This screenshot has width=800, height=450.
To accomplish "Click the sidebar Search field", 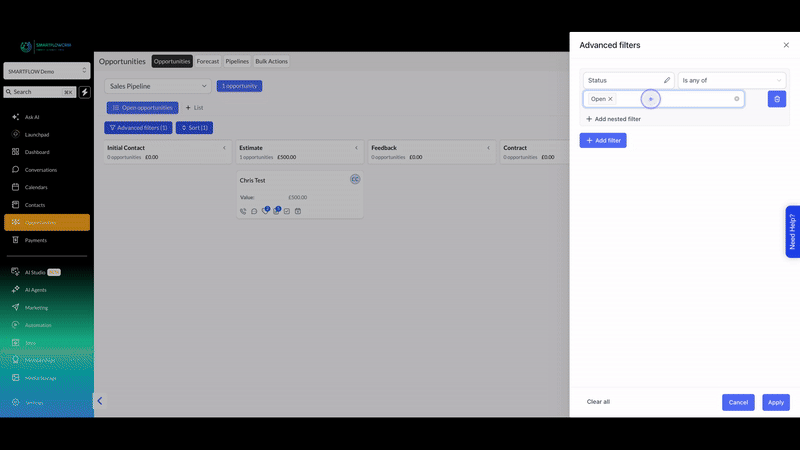I will pos(40,92).
